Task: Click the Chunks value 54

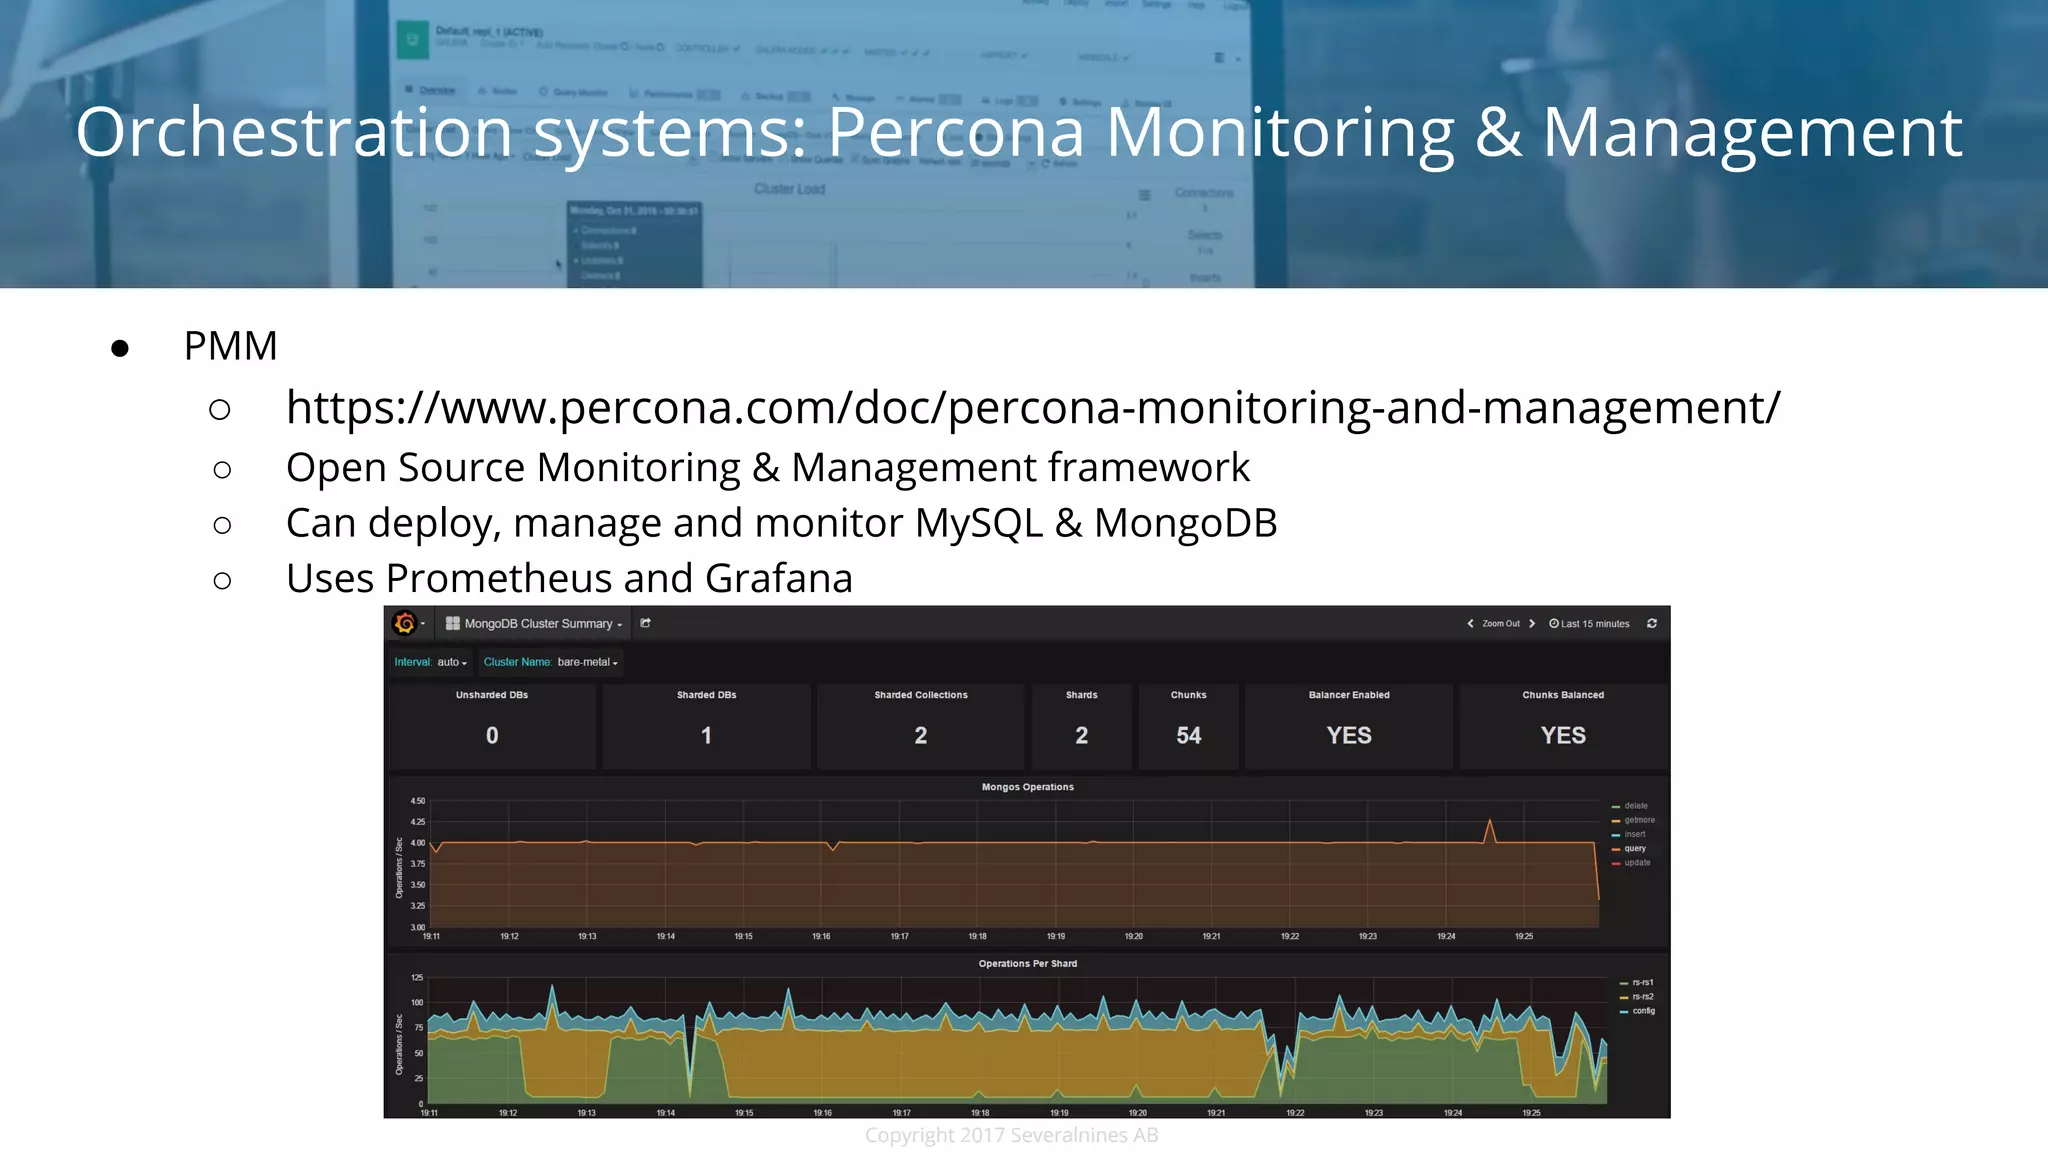Action: [x=1188, y=735]
